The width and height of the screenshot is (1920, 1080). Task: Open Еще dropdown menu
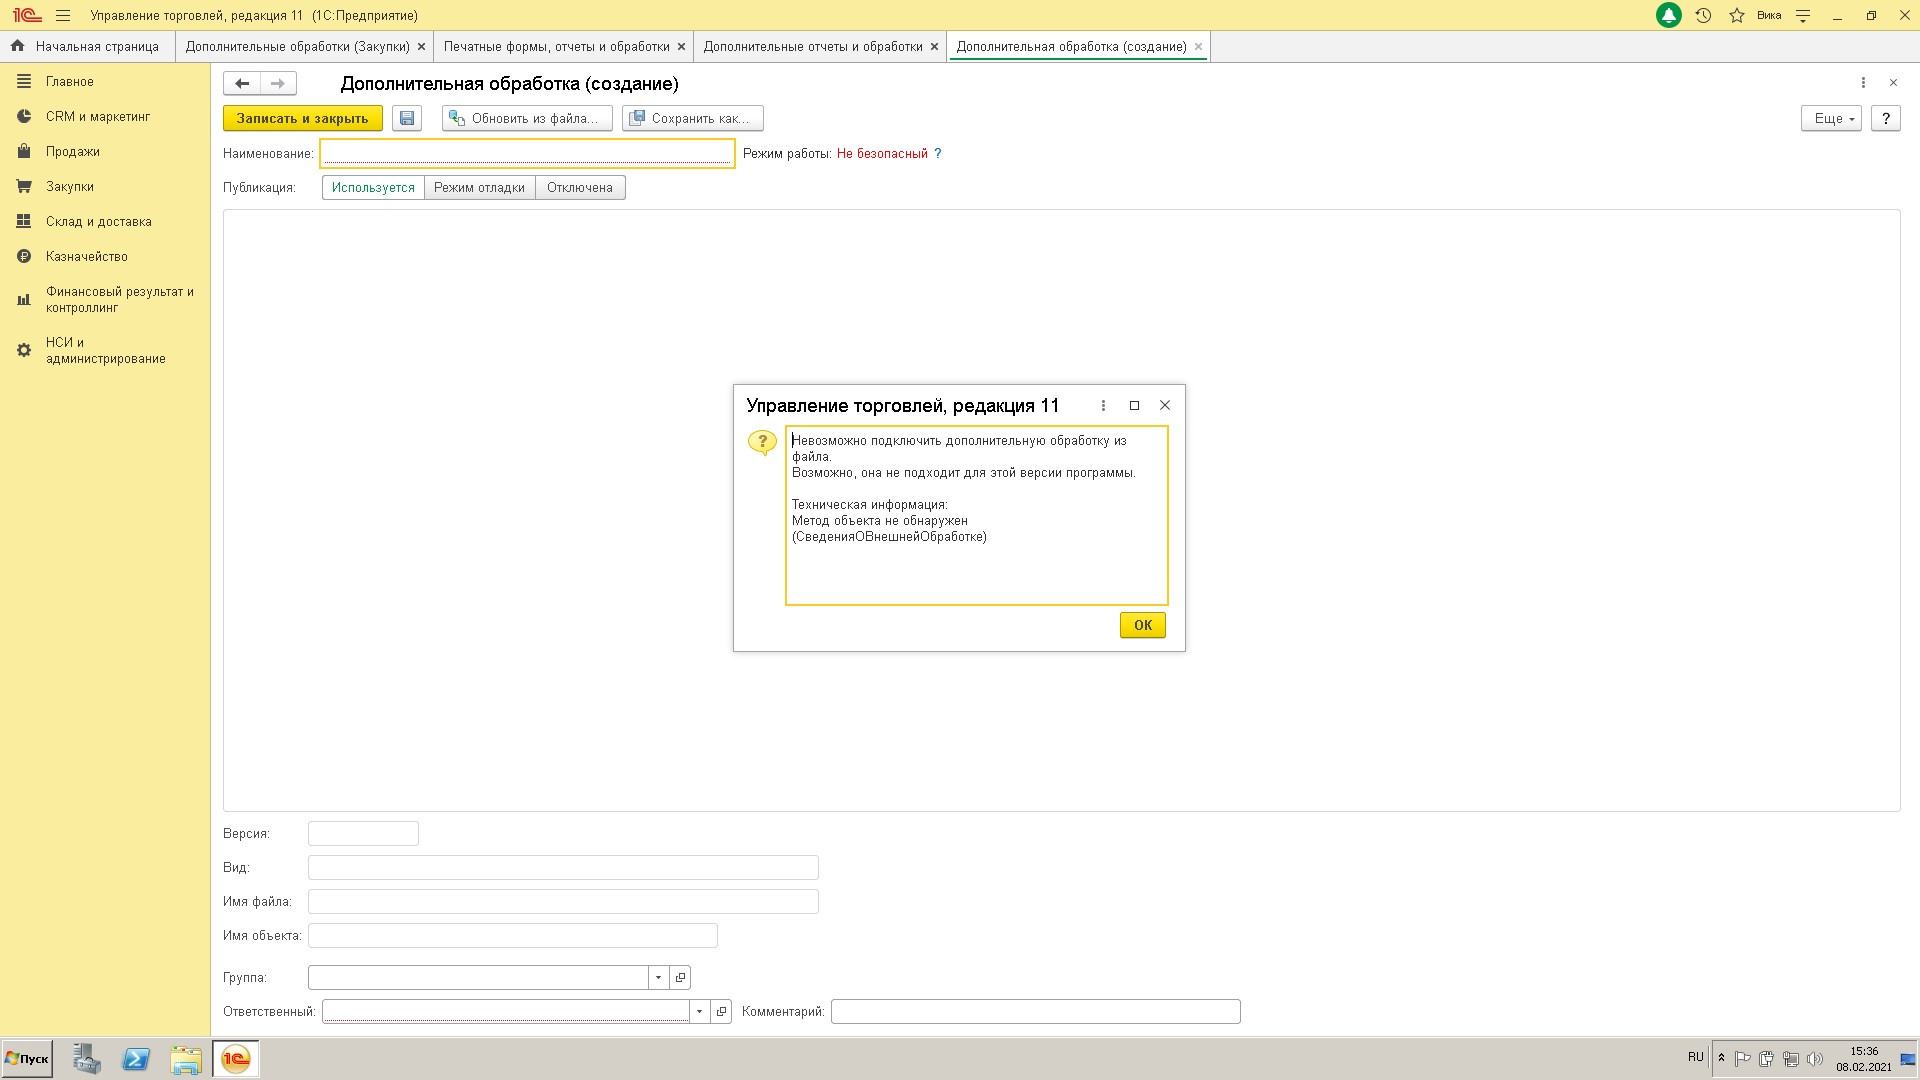1831,118
